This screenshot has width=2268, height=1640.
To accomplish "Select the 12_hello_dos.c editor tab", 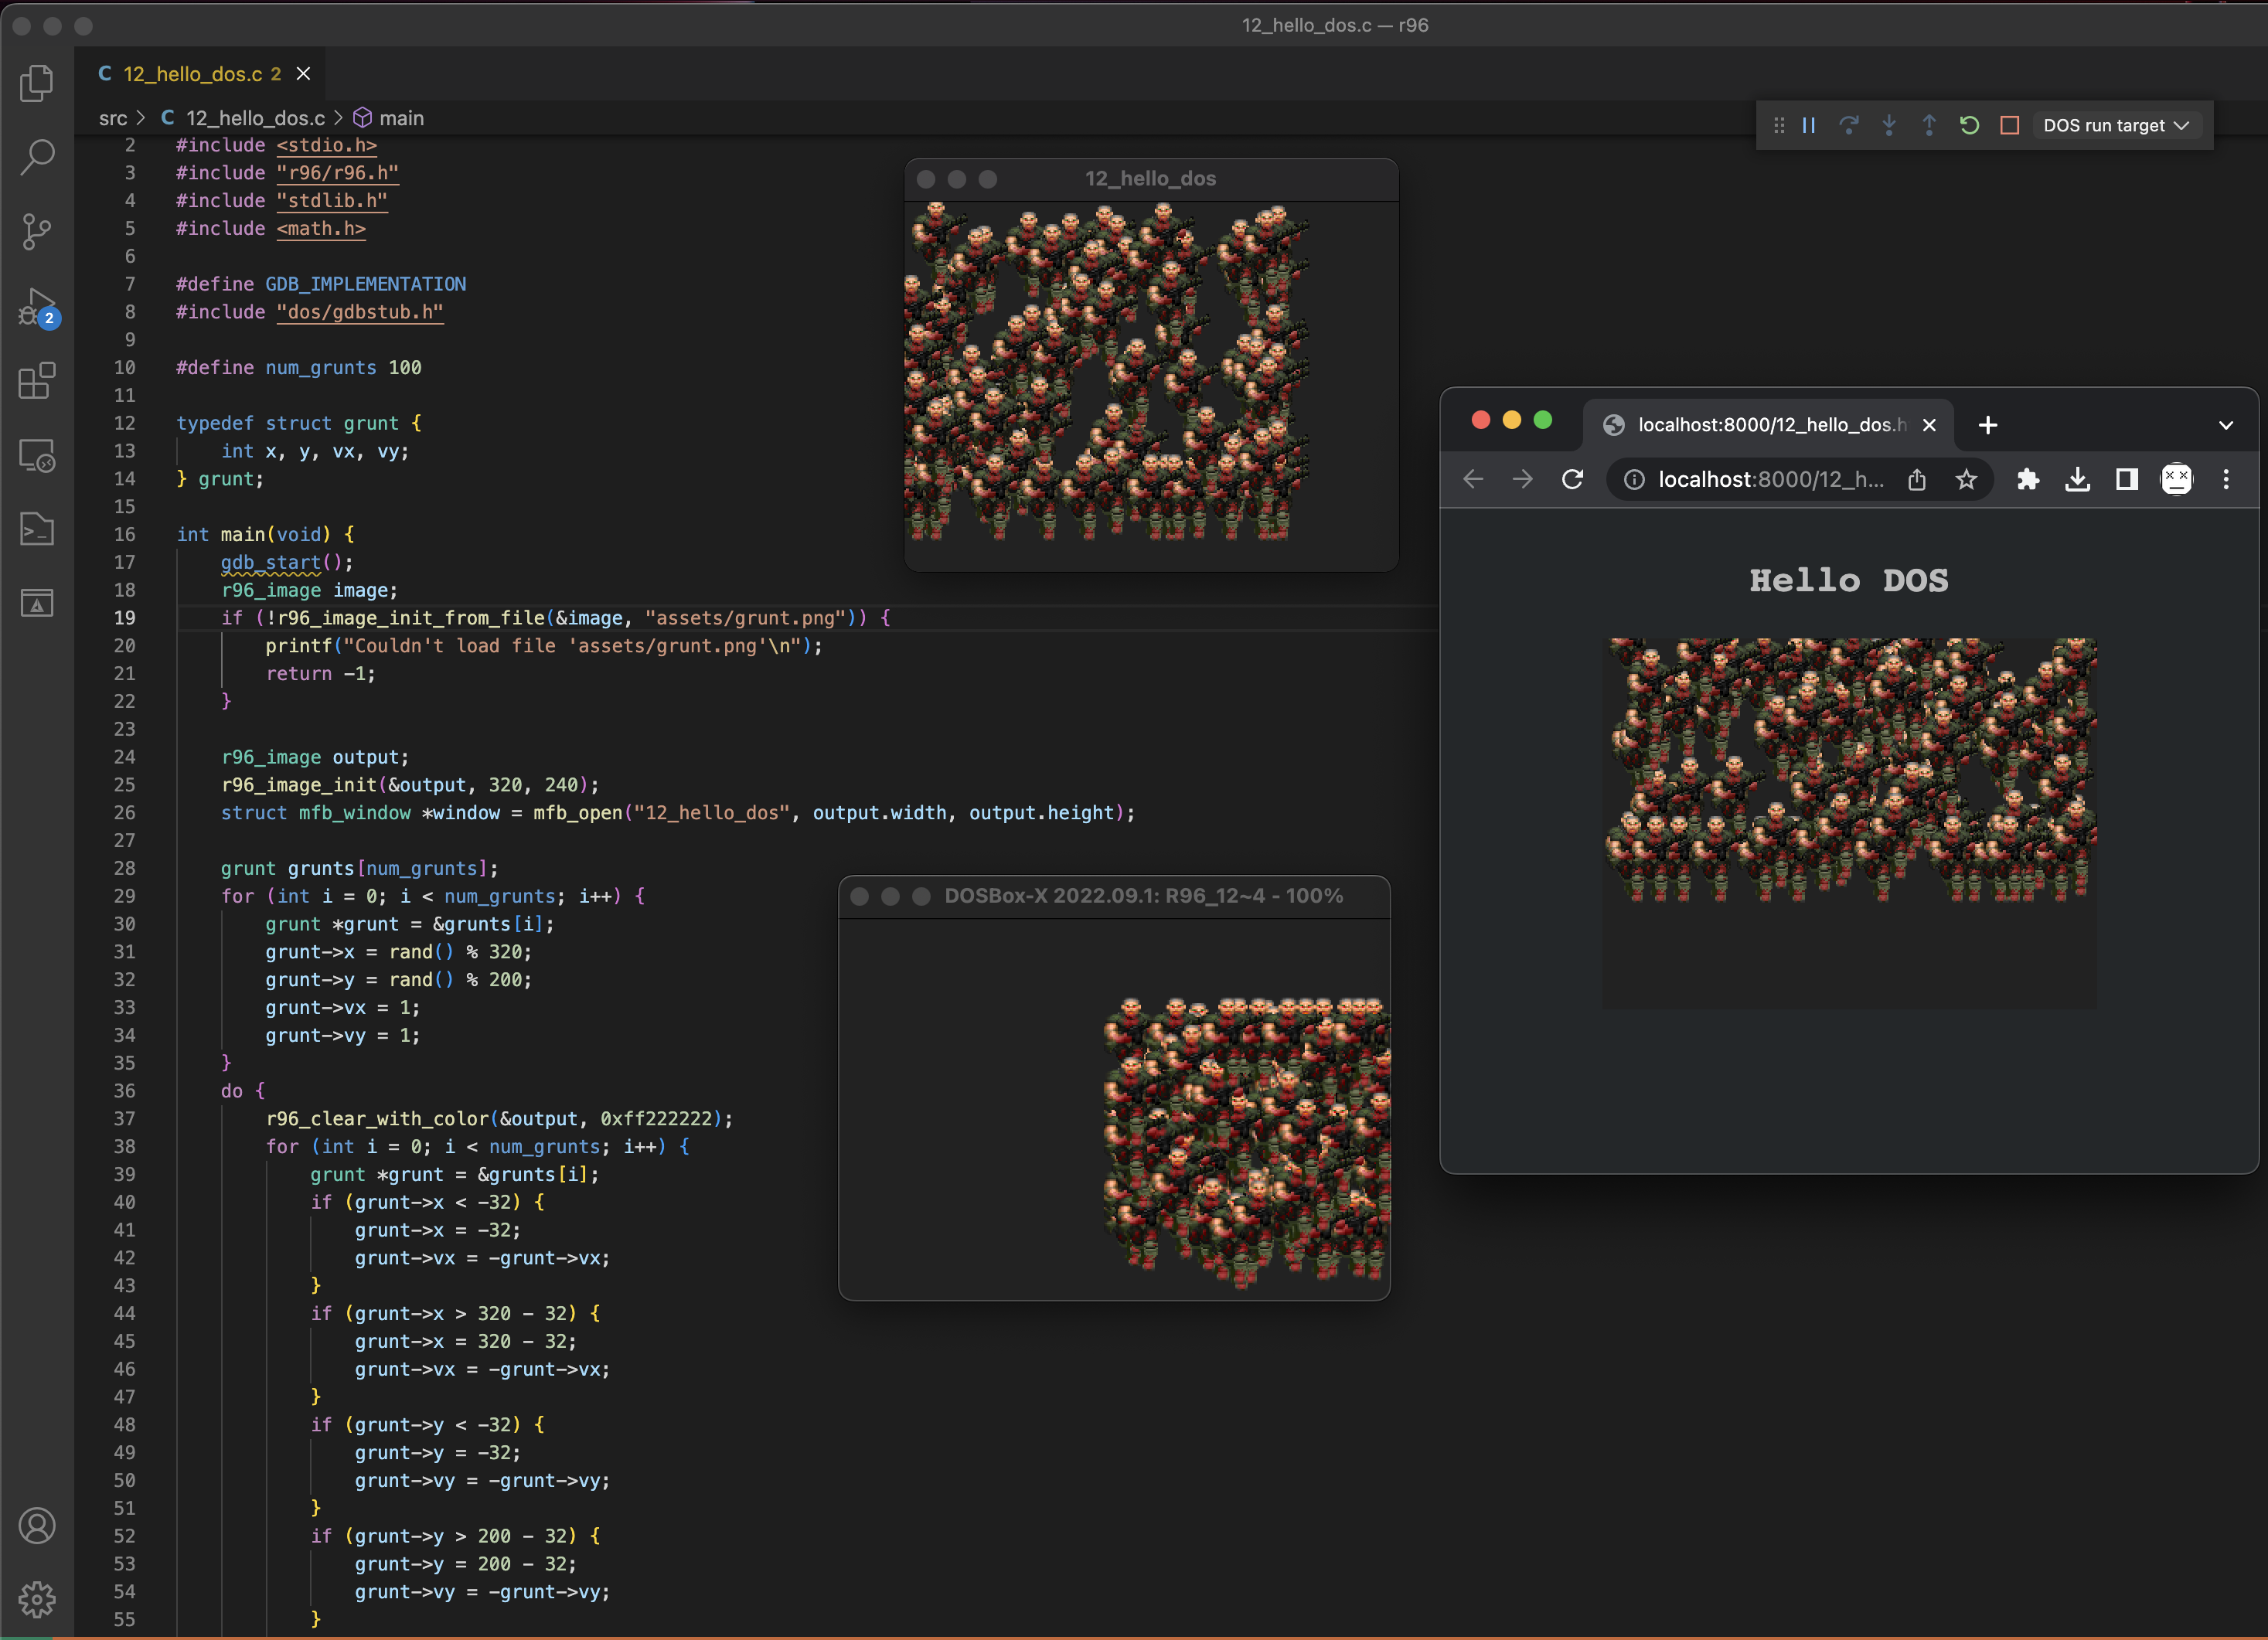I will (192, 74).
